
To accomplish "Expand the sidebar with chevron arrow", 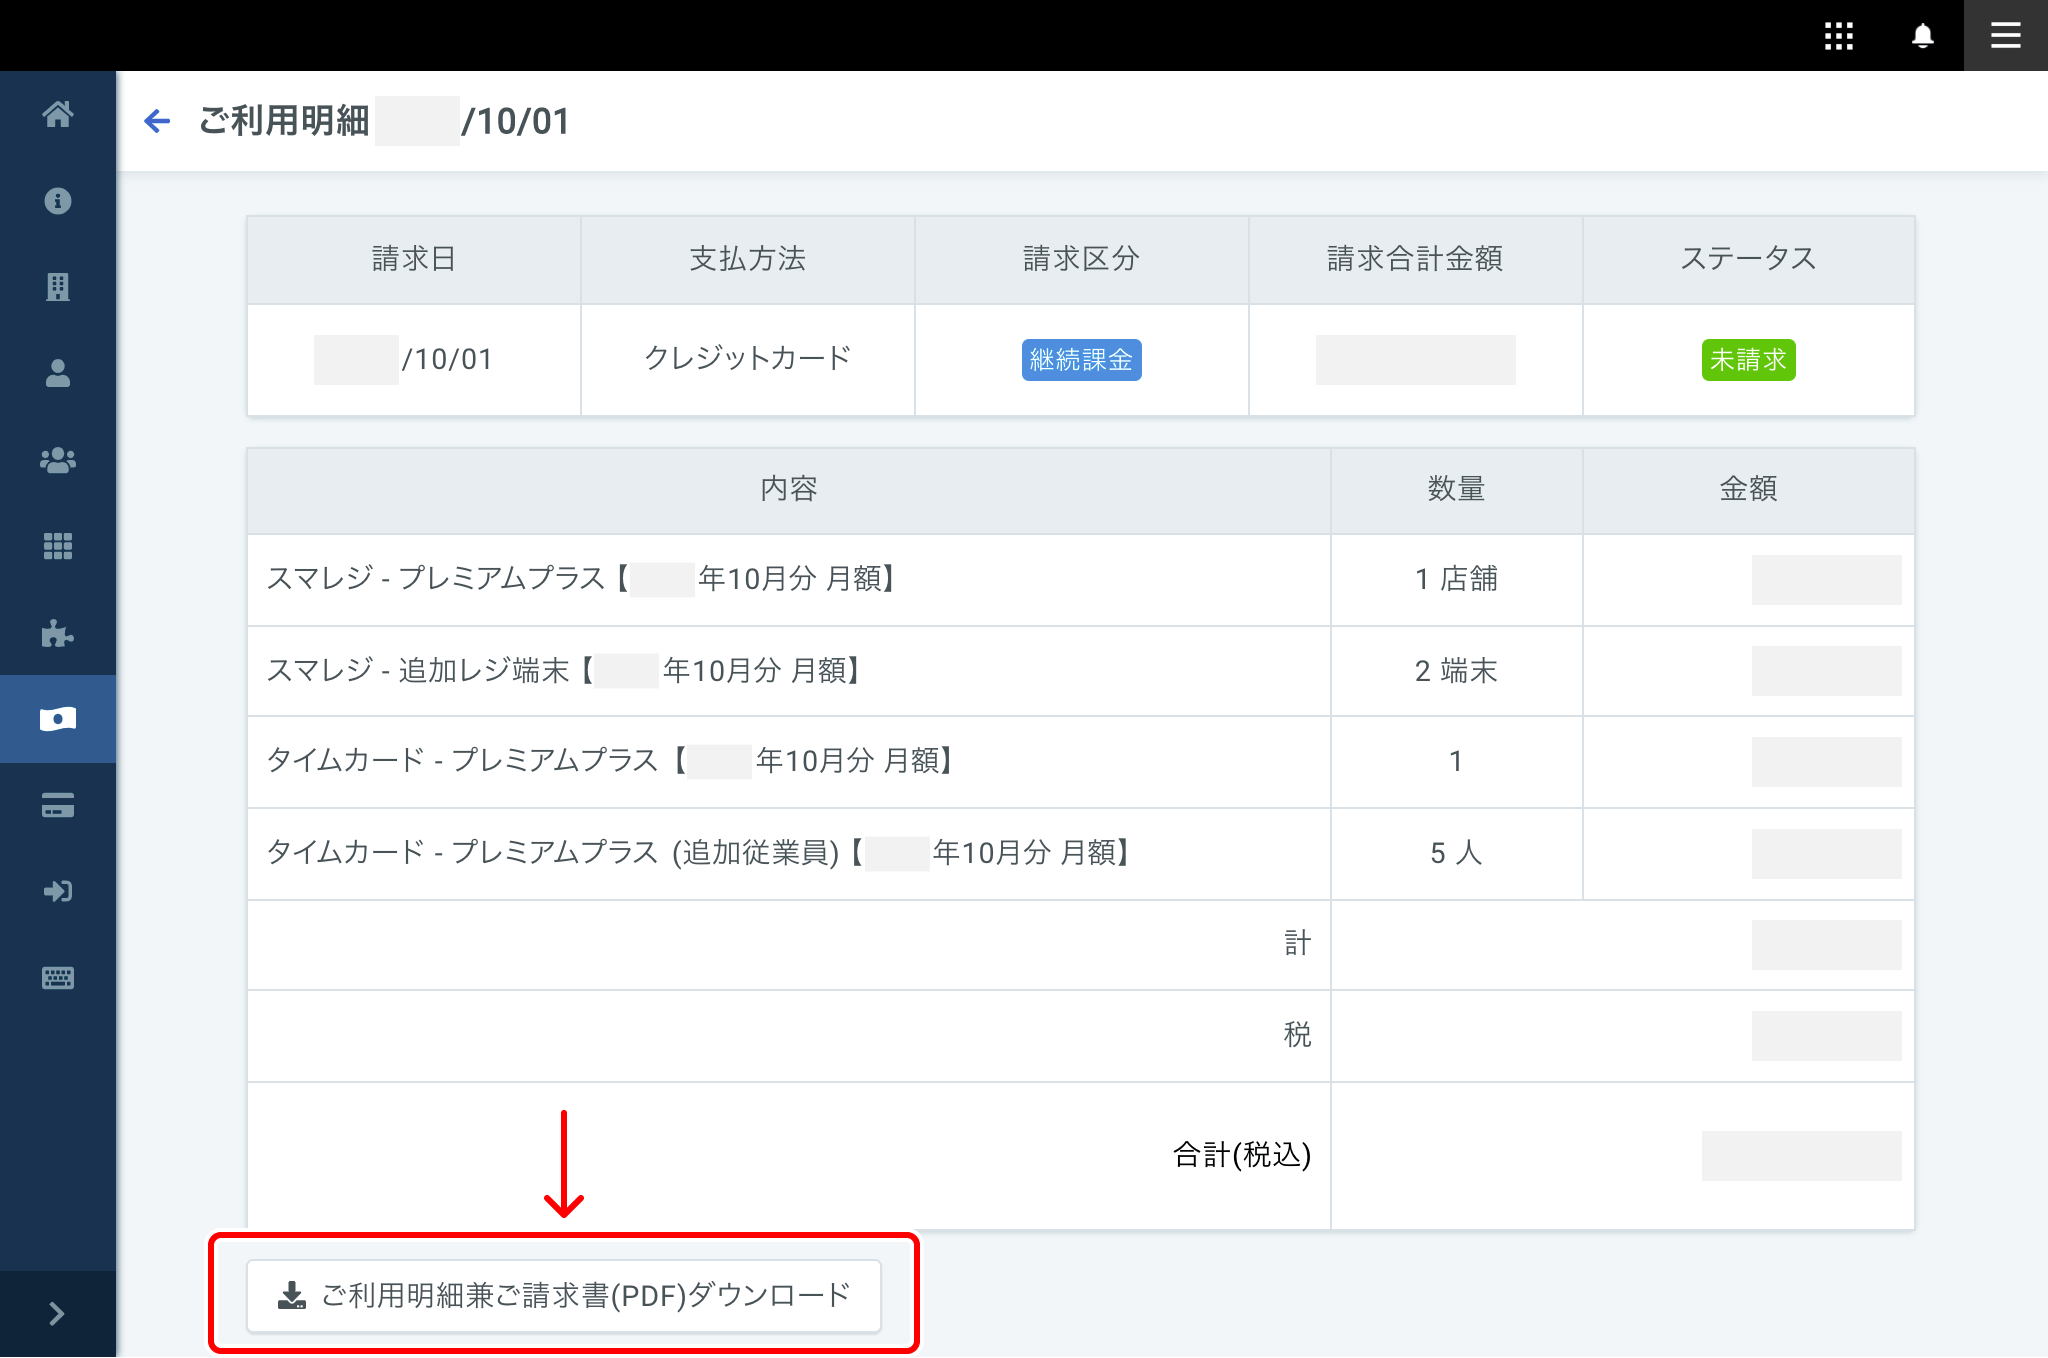I will point(57,1314).
